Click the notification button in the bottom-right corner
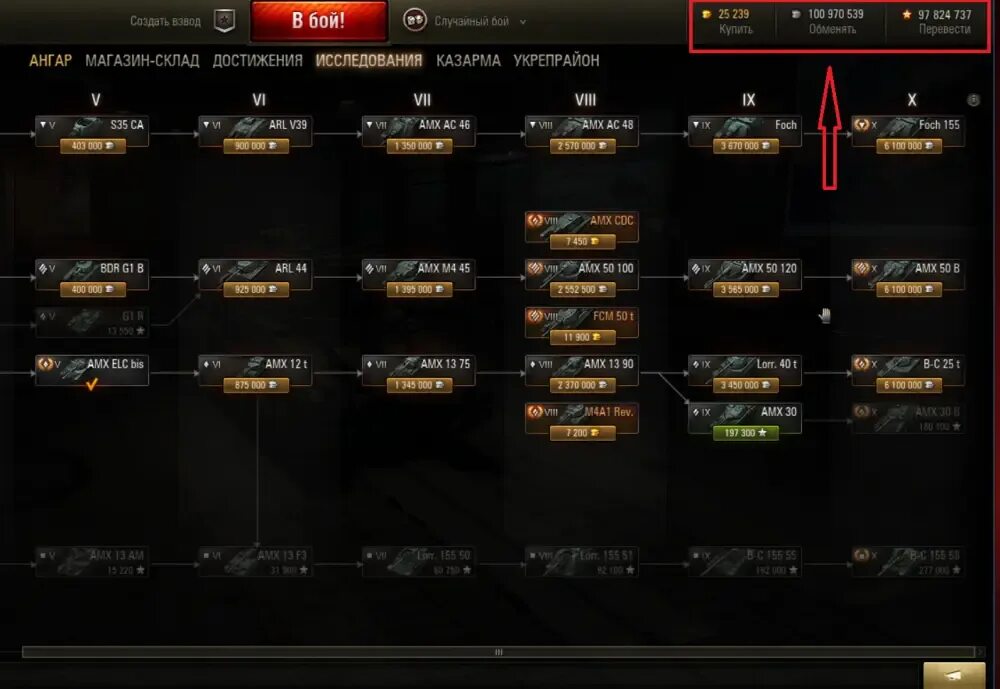This screenshot has width=1000, height=689. coord(954,675)
